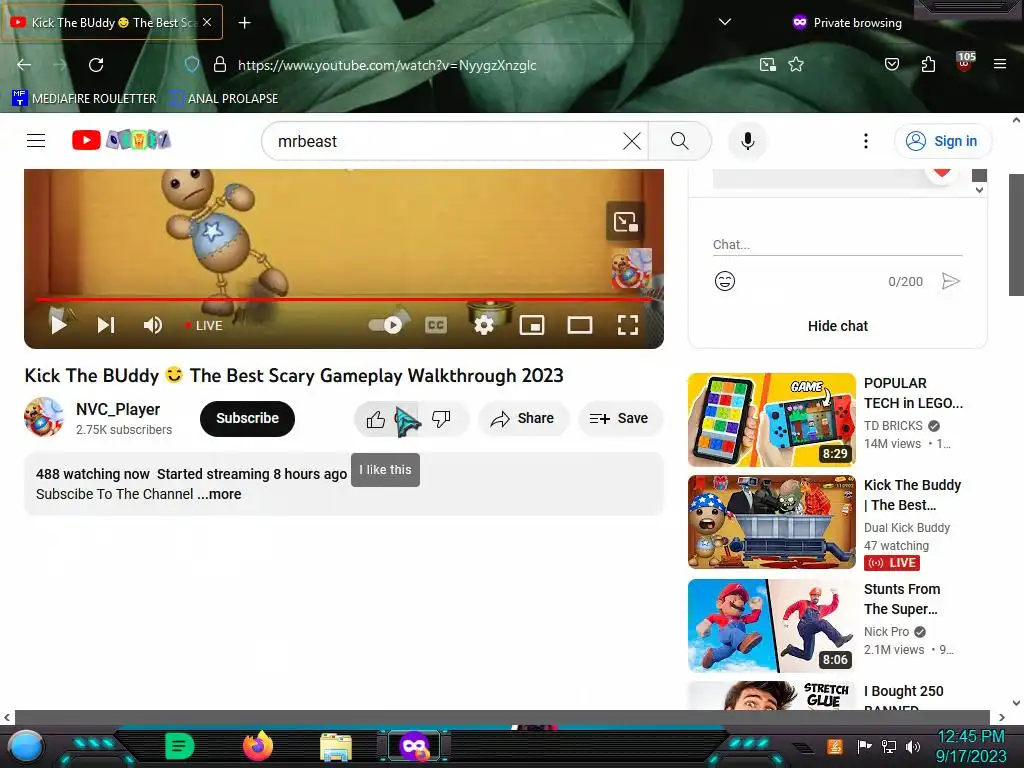Submit search with magnifier button
The width and height of the screenshot is (1024, 768).
pyautogui.click(x=679, y=141)
